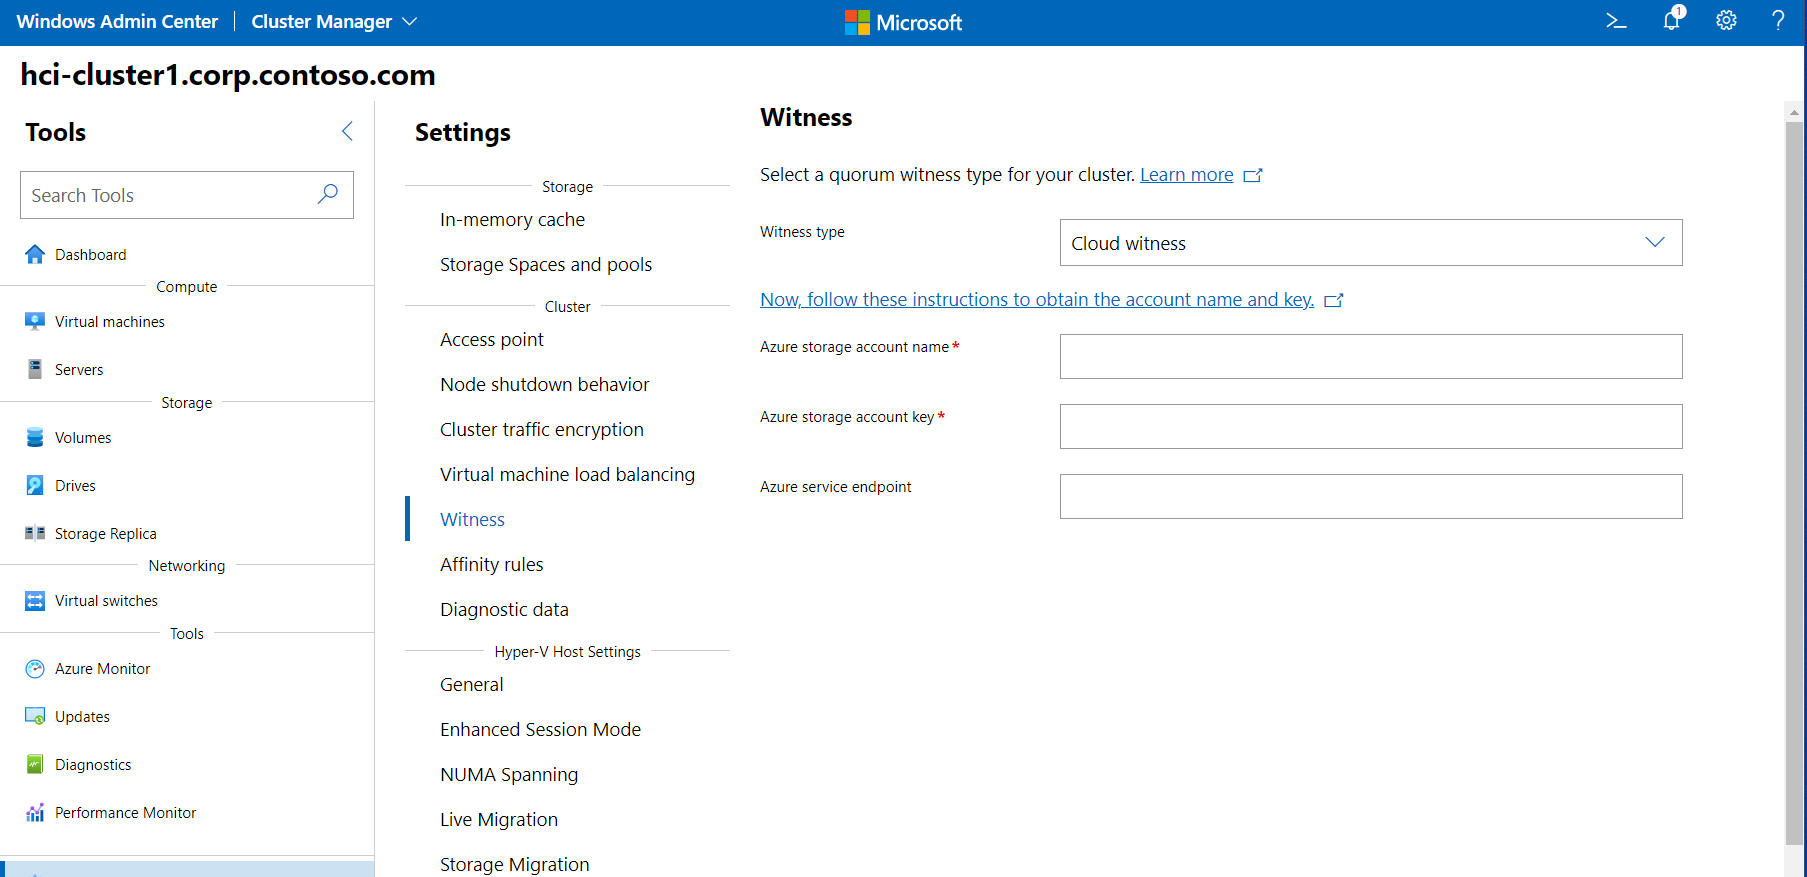Click the Learn more link
This screenshot has width=1807, height=877.
click(x=1186, y=175)
